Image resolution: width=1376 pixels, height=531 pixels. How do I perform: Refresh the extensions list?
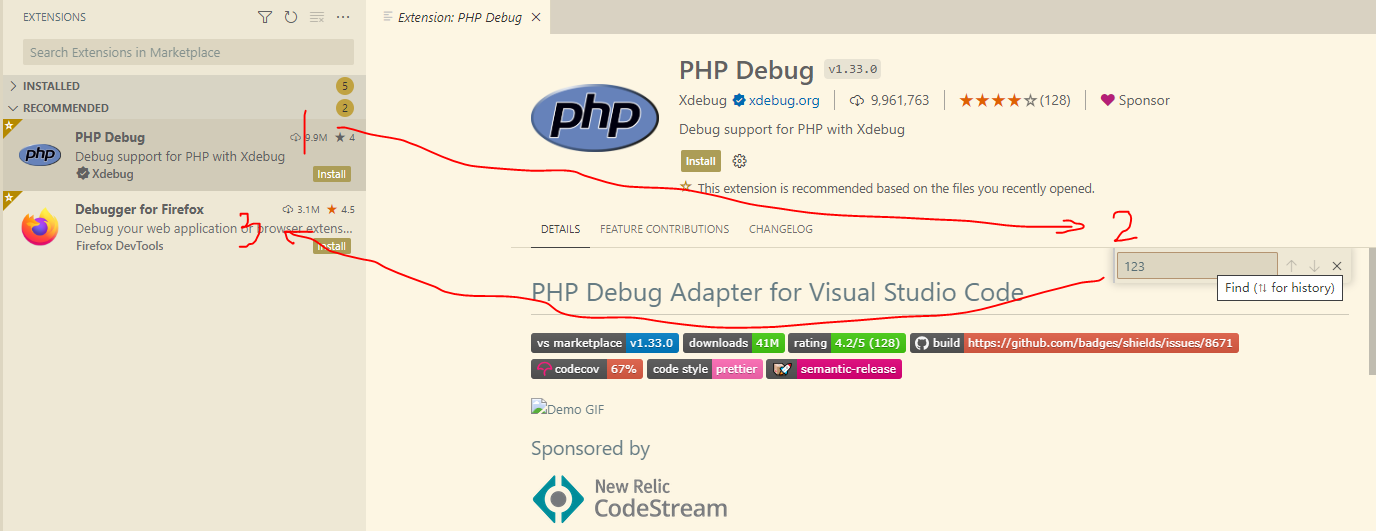291,17
